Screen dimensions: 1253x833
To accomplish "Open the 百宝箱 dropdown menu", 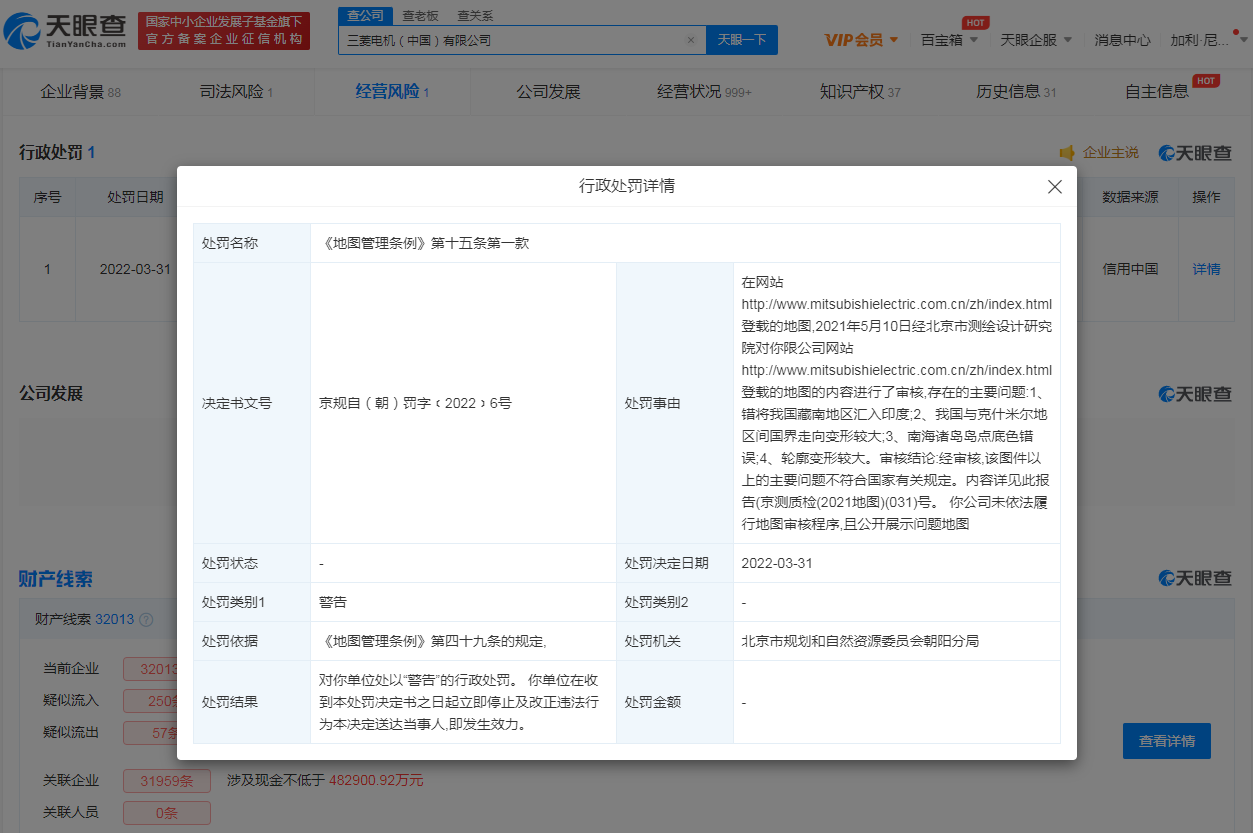I will click(949, 40).
